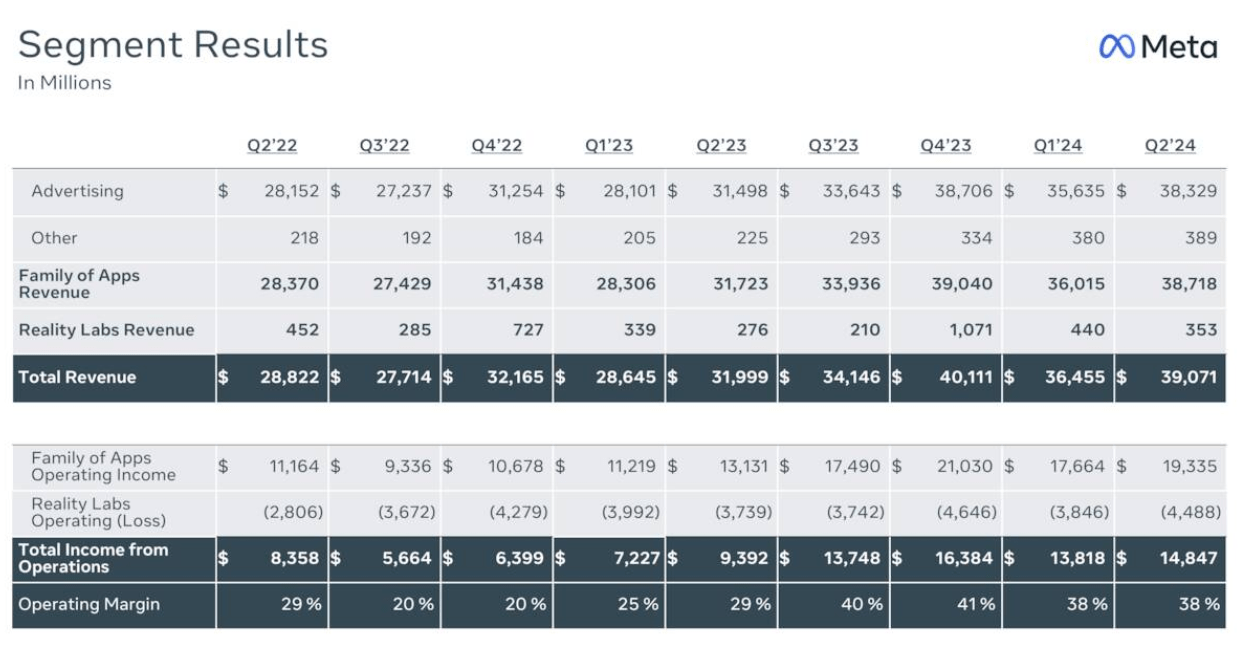
Task: Select the Q3'23 column header
Action: [833, 146]
